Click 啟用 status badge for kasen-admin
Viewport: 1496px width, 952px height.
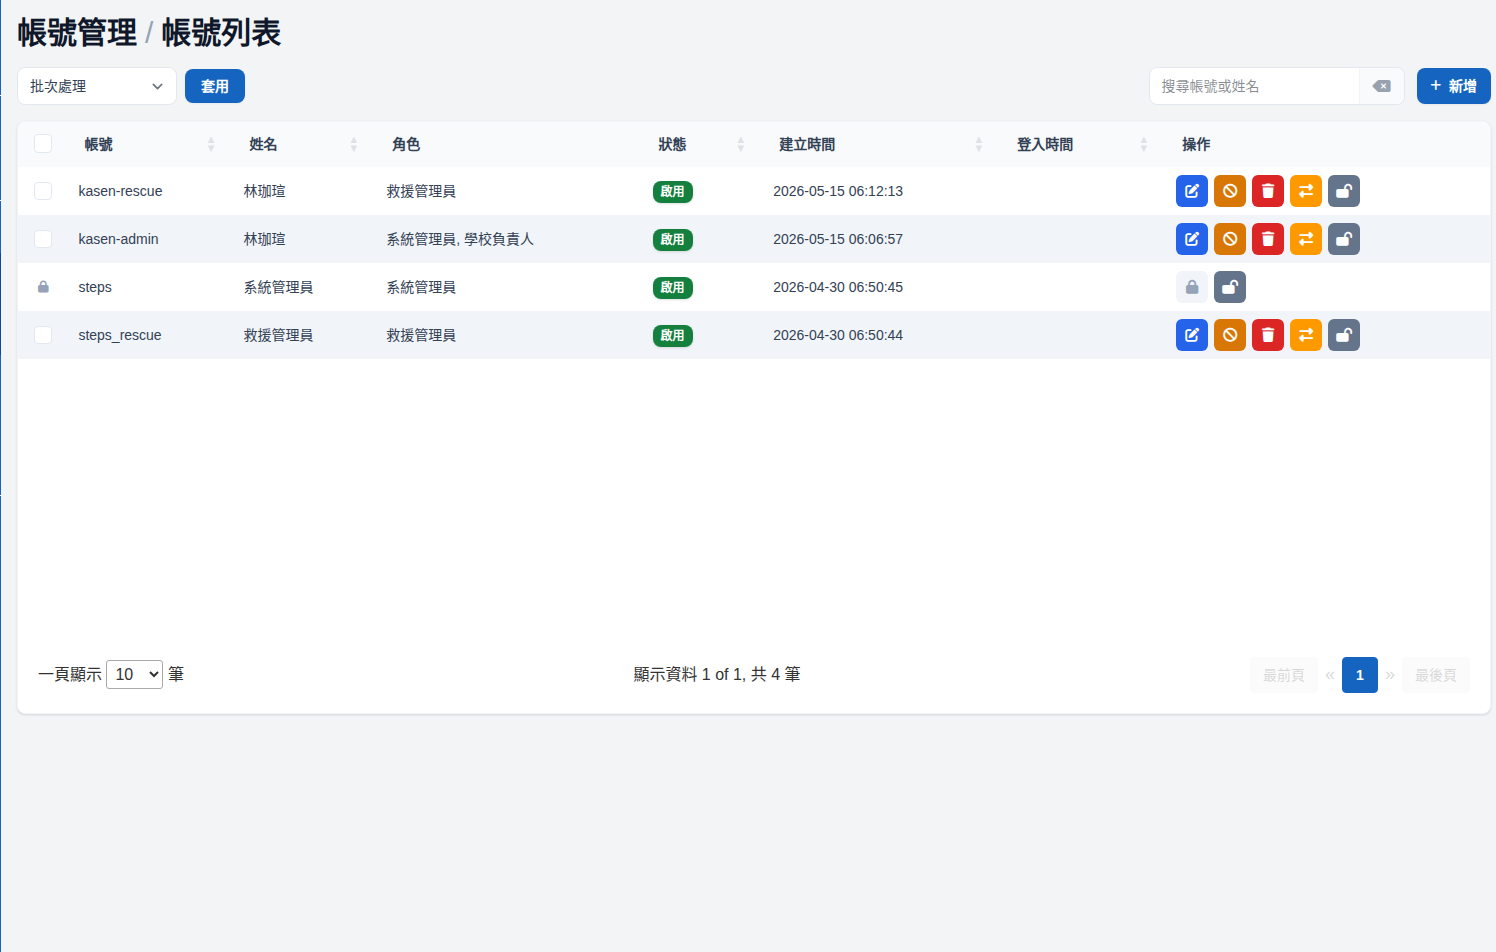tap(673, 240)
